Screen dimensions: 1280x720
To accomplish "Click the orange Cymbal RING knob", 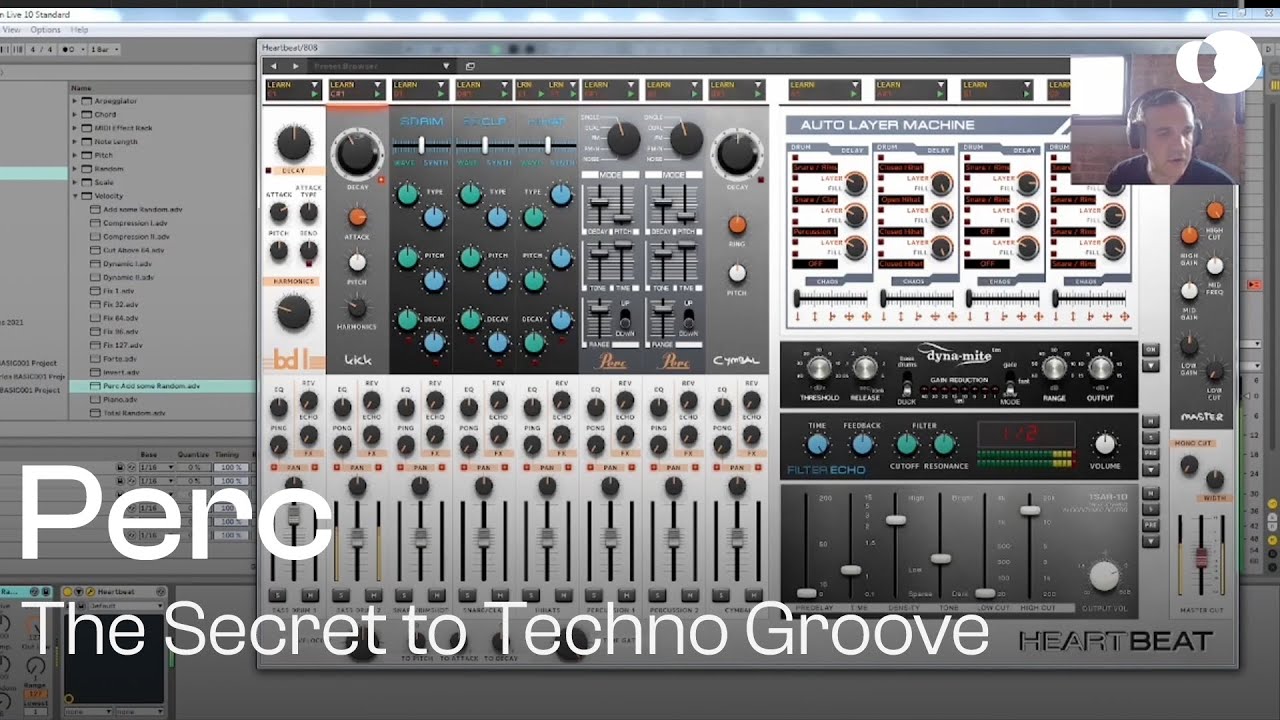I will (737, 224).
